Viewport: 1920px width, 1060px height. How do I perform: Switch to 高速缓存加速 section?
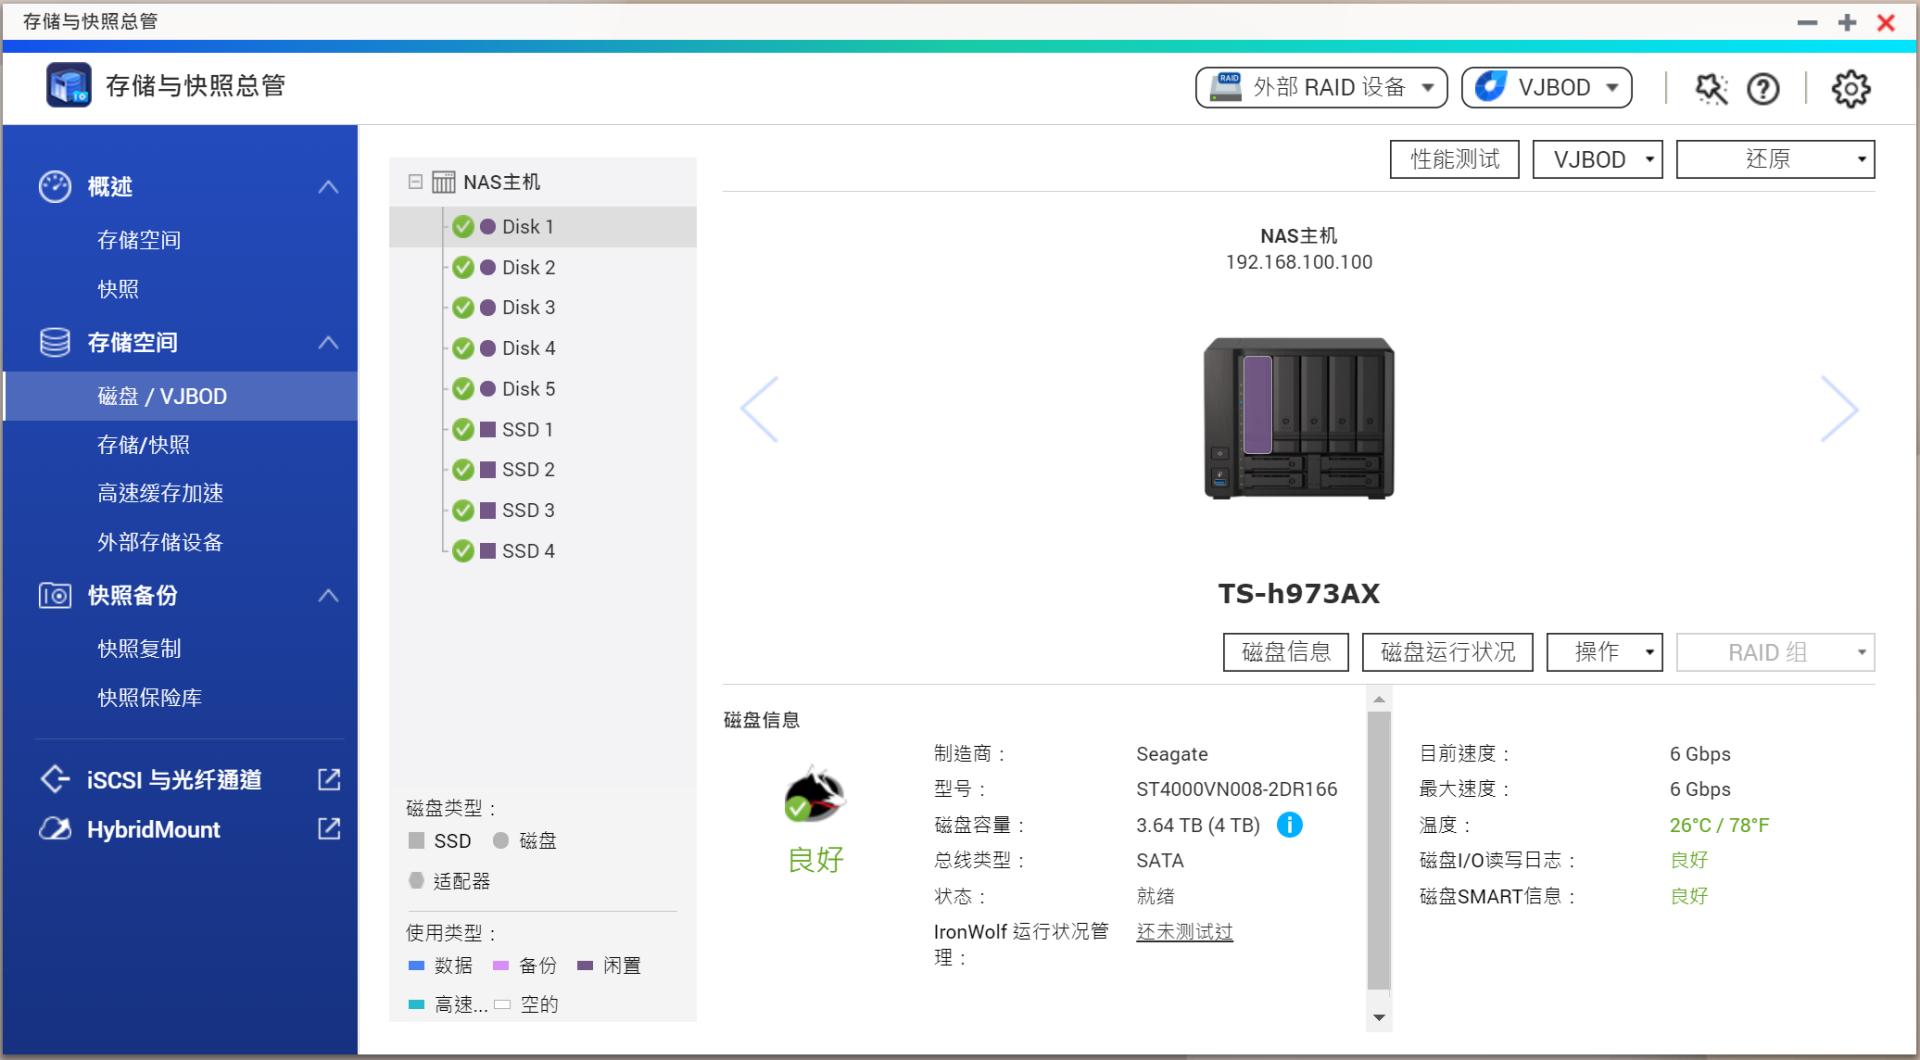[x=161, y=493]
